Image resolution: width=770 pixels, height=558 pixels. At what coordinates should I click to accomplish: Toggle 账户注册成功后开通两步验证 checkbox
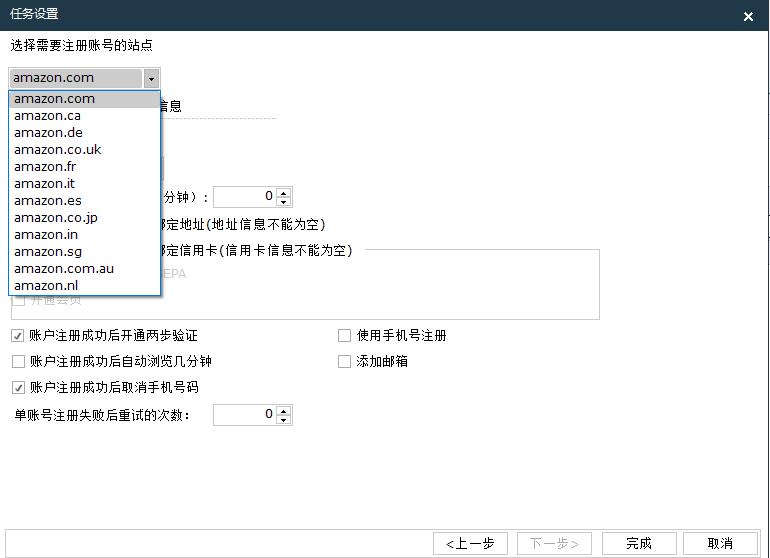pyautogui.click(x=18, y=336)
